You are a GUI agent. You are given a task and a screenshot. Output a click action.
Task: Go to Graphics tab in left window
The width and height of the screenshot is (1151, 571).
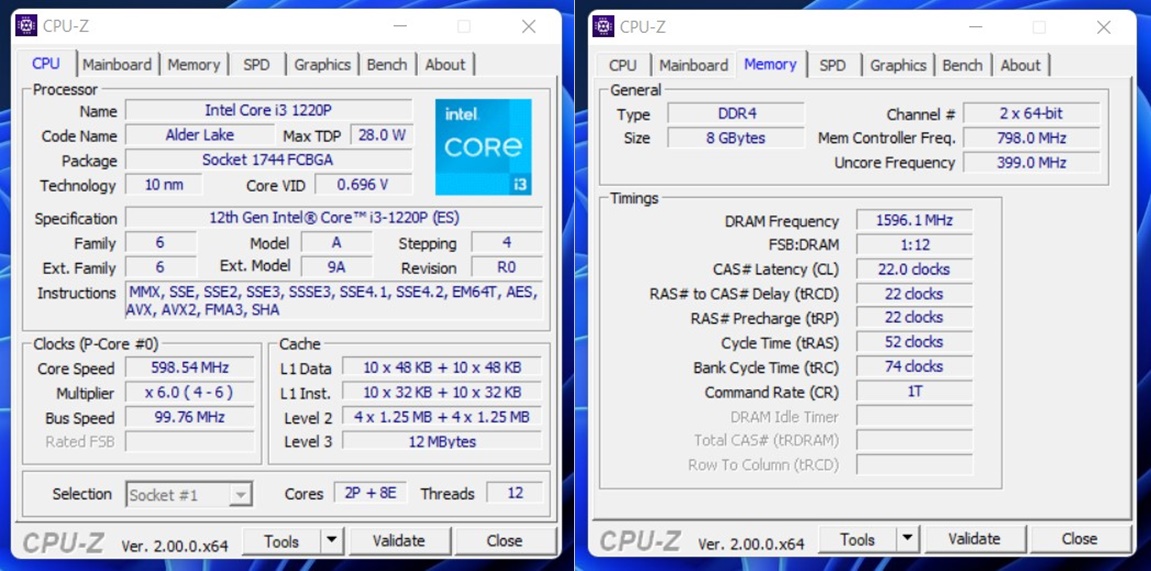322,64
